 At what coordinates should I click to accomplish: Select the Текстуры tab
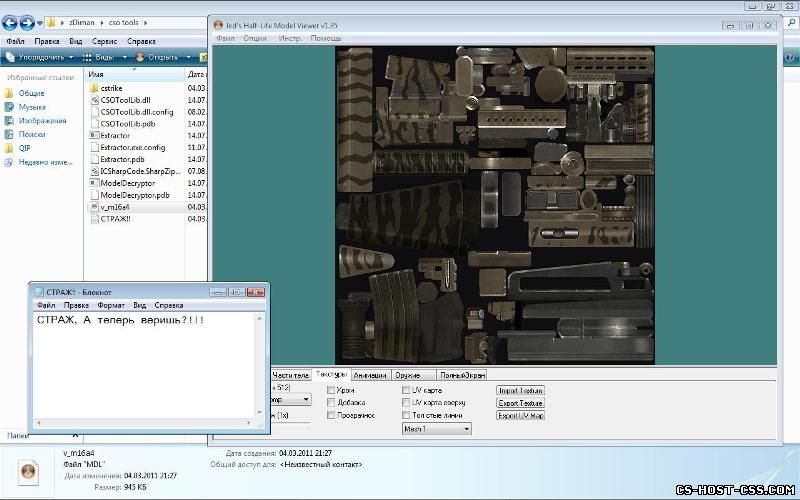pyautogui.click(x=331, y=374)
